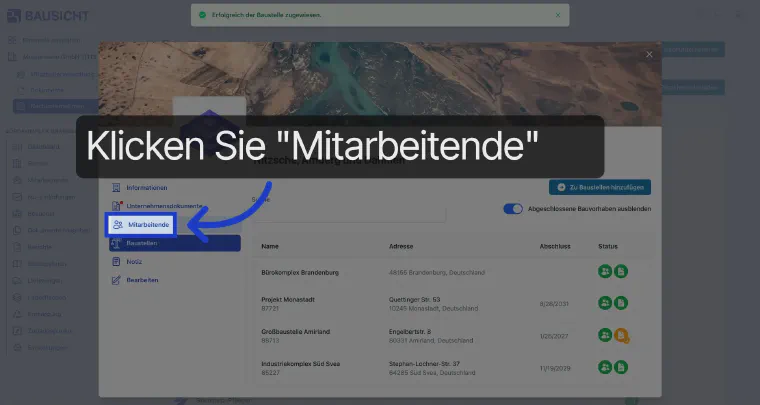Dismiss the green success notification

558,15
